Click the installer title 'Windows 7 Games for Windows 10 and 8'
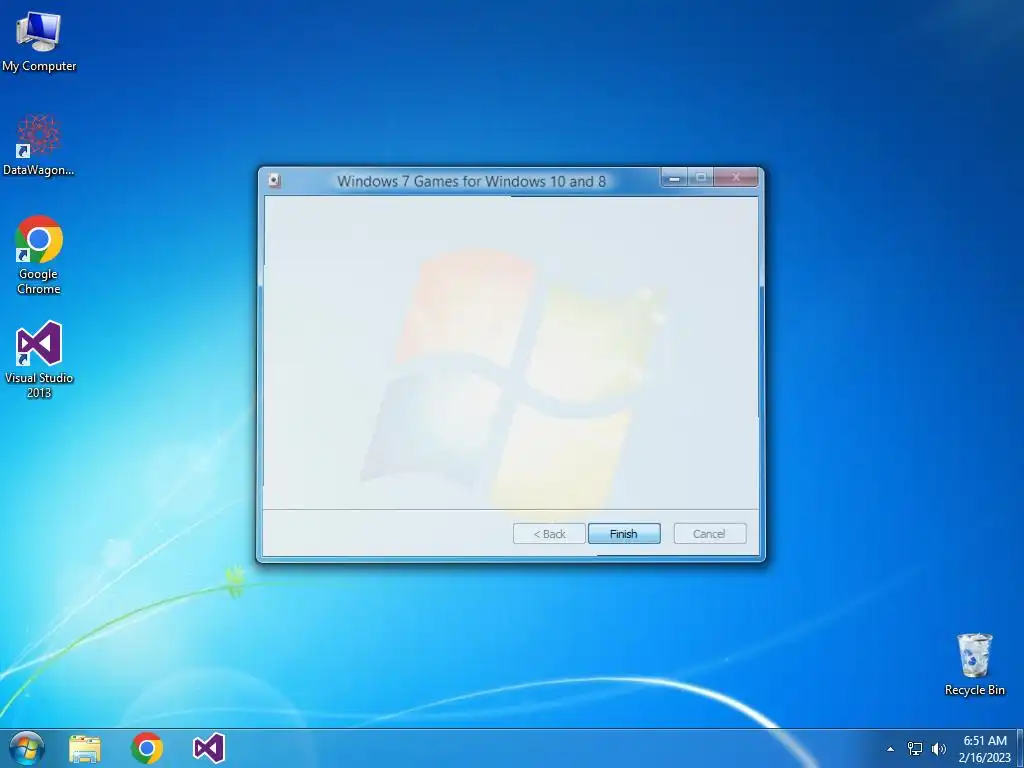Image resolution: width=1024 pixels, height=768 pixels. (471, 182)
